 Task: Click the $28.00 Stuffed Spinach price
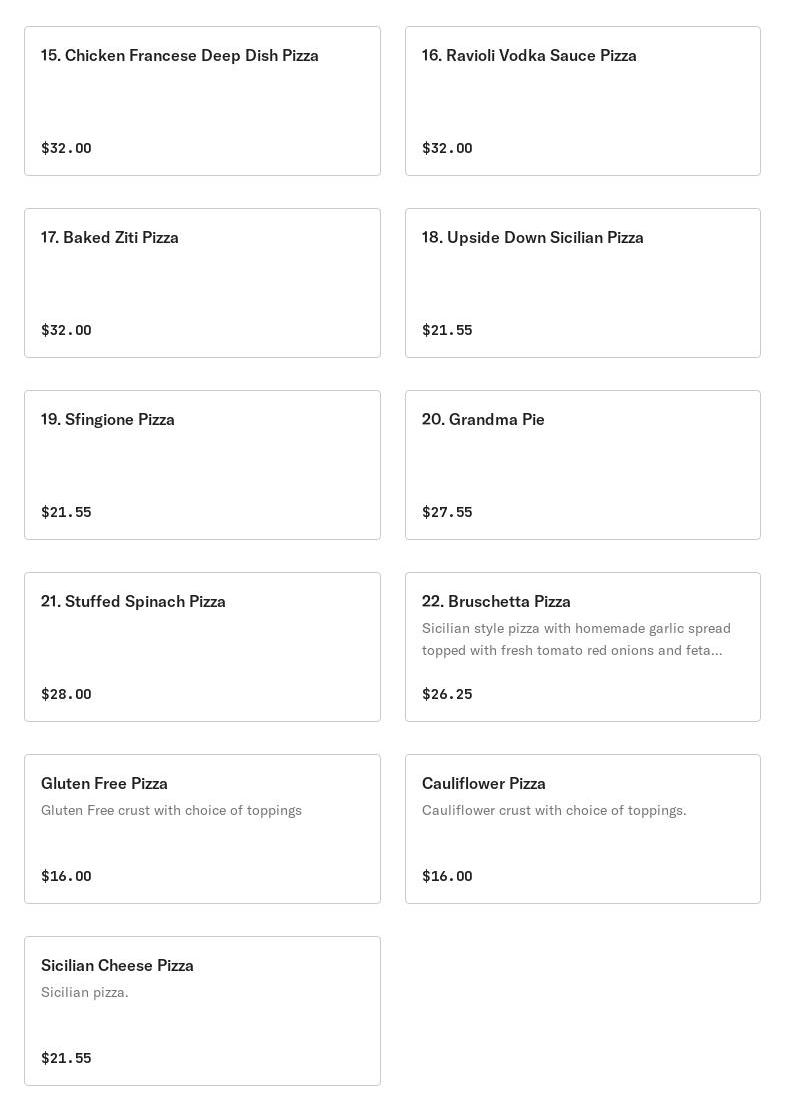tap(66, 694)
